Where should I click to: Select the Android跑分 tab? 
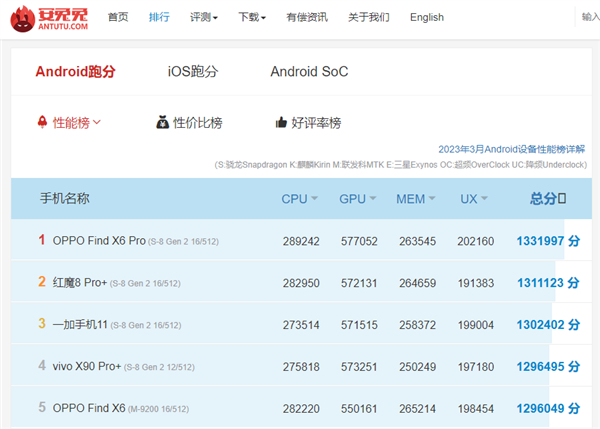(x=75, y=72)
